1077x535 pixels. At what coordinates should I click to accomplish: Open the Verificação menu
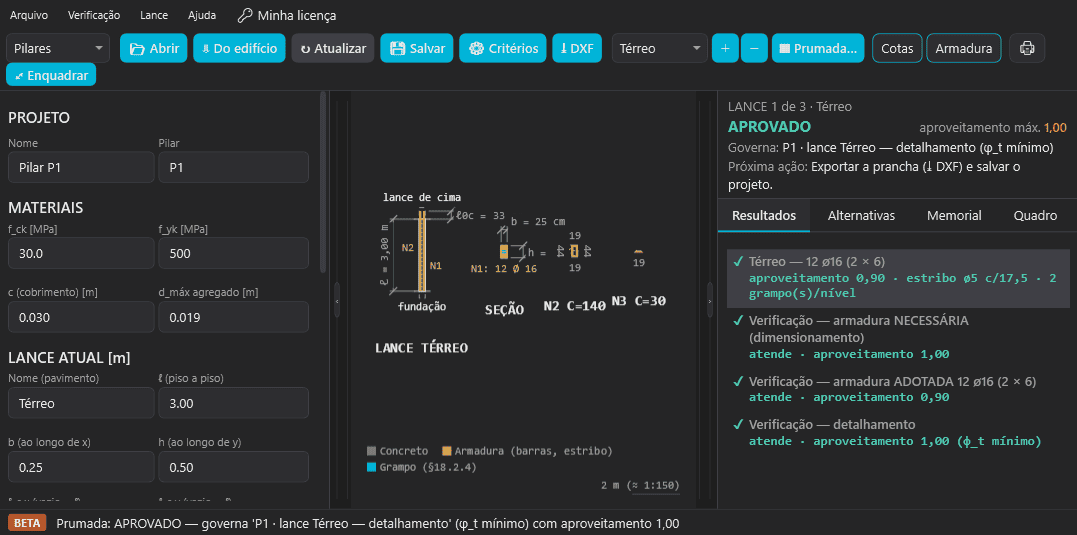[93, 15]
